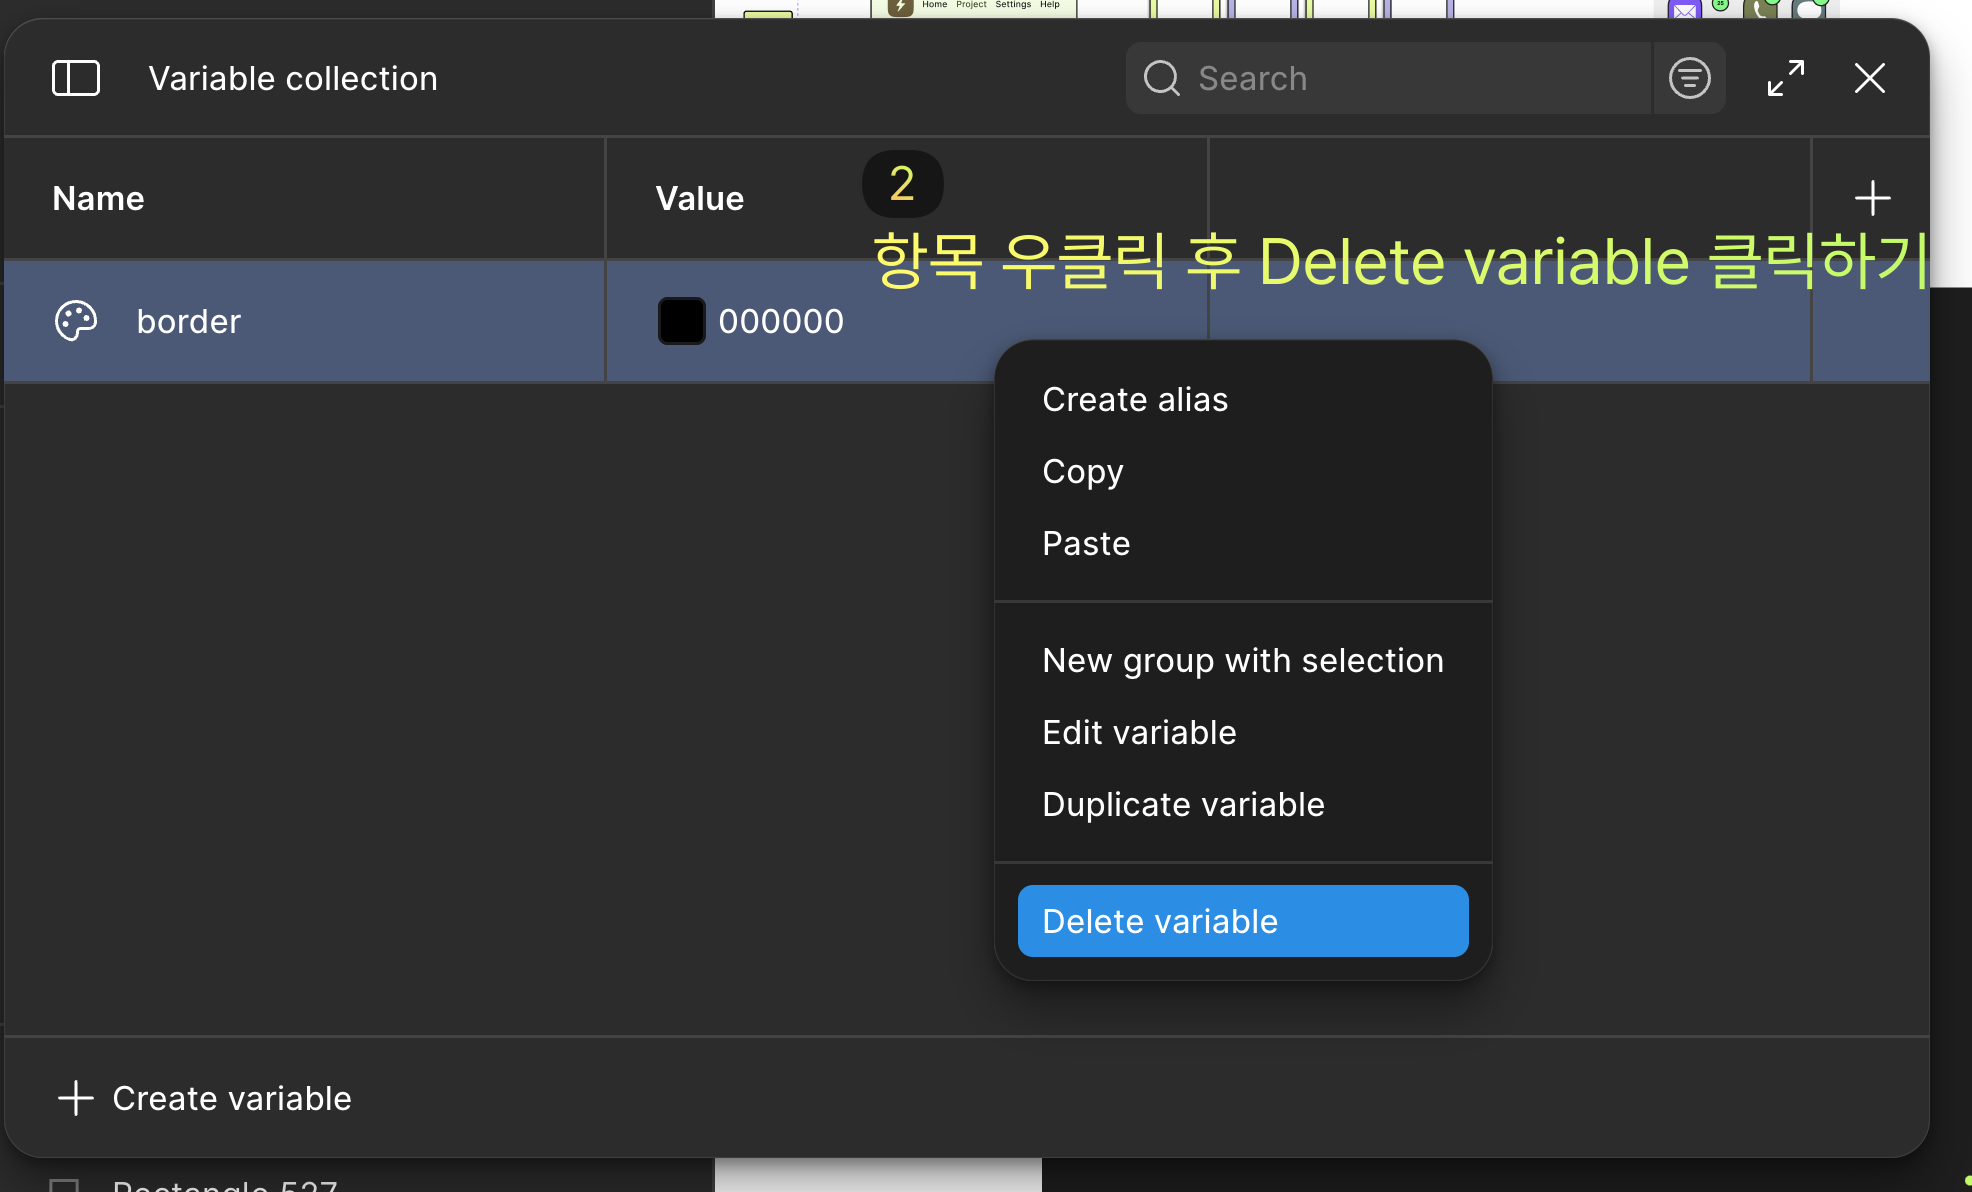
Task: Click the palette icon beside border
Action: point(76,321)
